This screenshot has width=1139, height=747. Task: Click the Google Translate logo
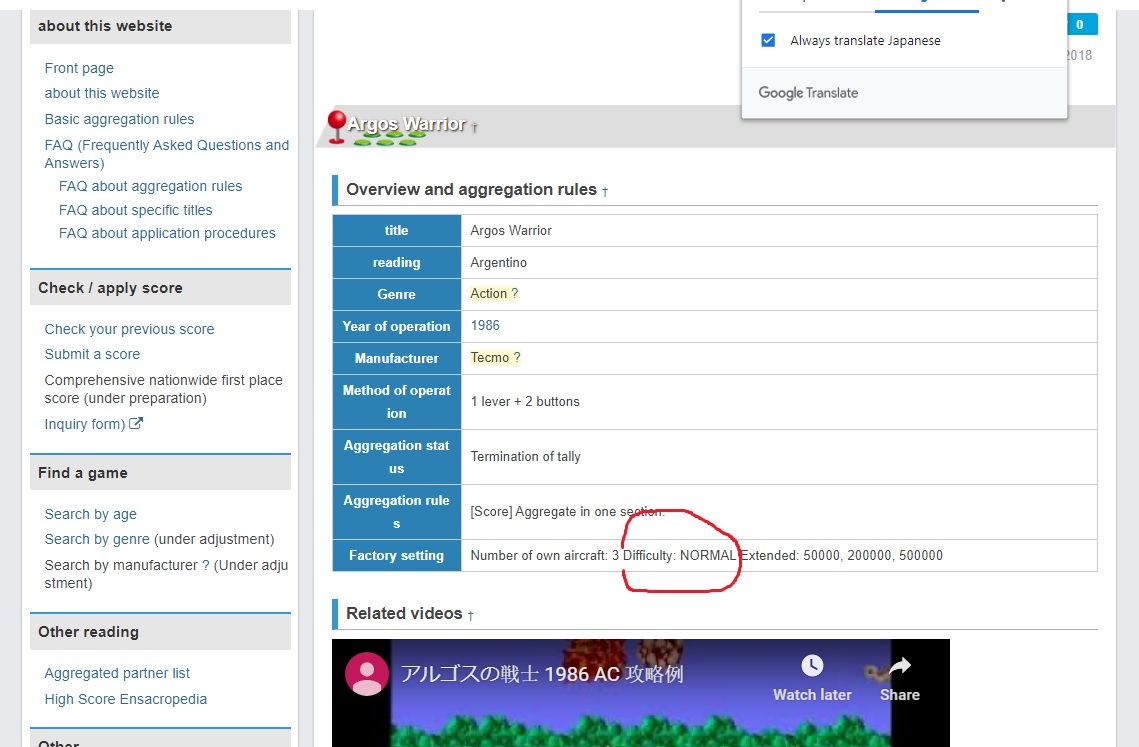(x=808, y=93)
